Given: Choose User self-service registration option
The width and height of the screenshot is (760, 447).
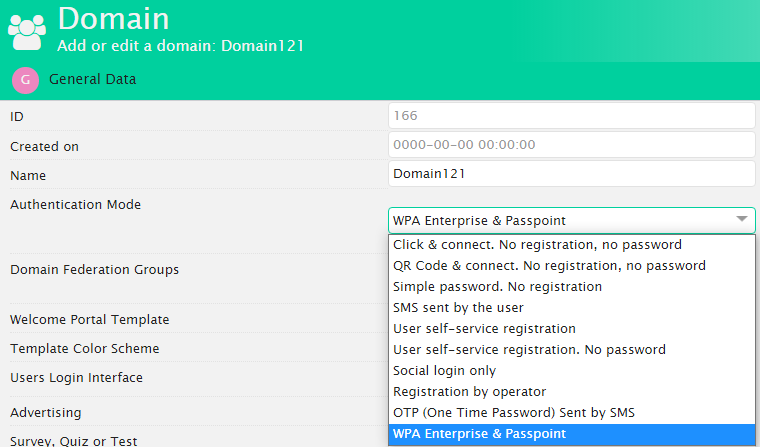Looking at the screenshot, I should (x=484, y=329).
